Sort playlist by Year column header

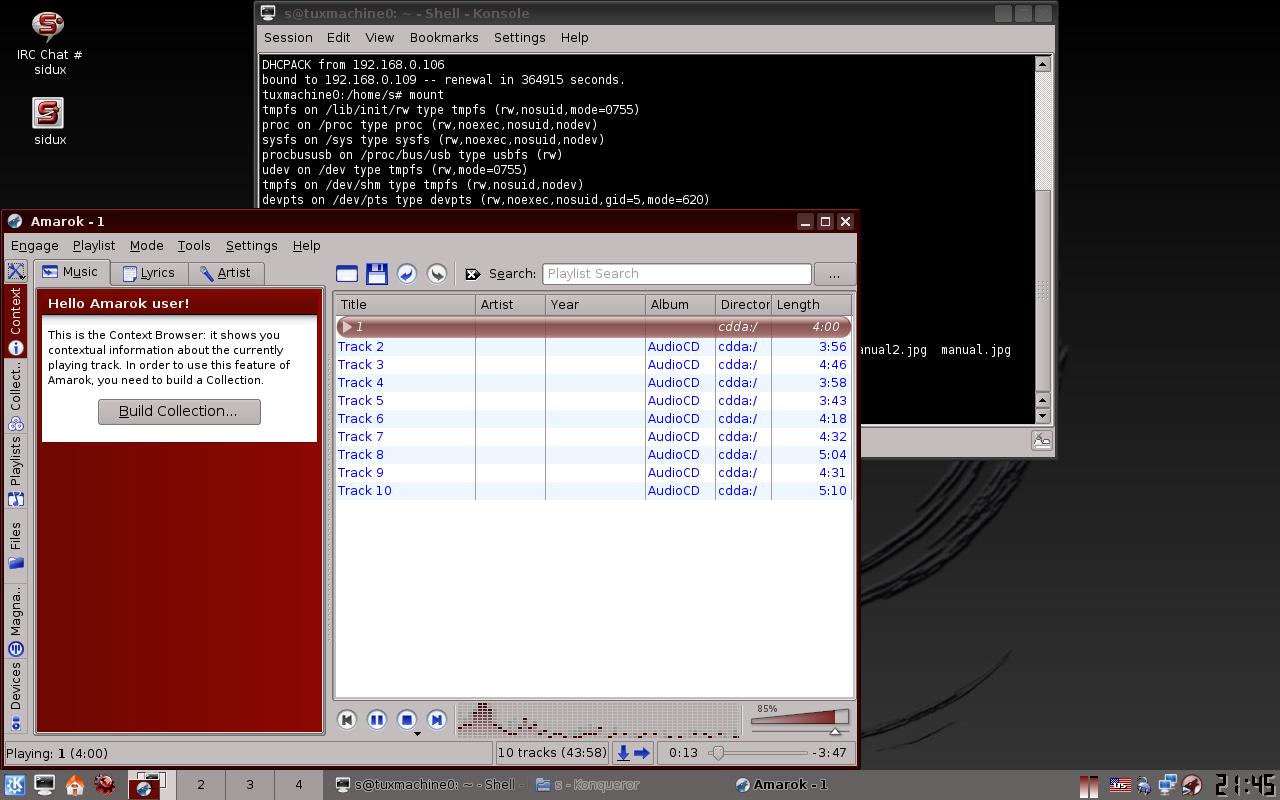595,305
